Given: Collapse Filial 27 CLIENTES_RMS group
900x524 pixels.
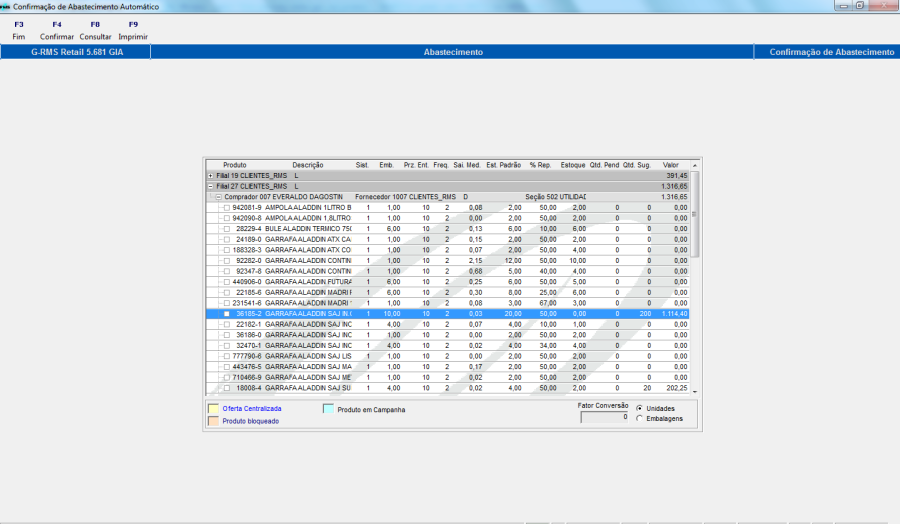Looking at the screenshot, I should pos(211,187).
